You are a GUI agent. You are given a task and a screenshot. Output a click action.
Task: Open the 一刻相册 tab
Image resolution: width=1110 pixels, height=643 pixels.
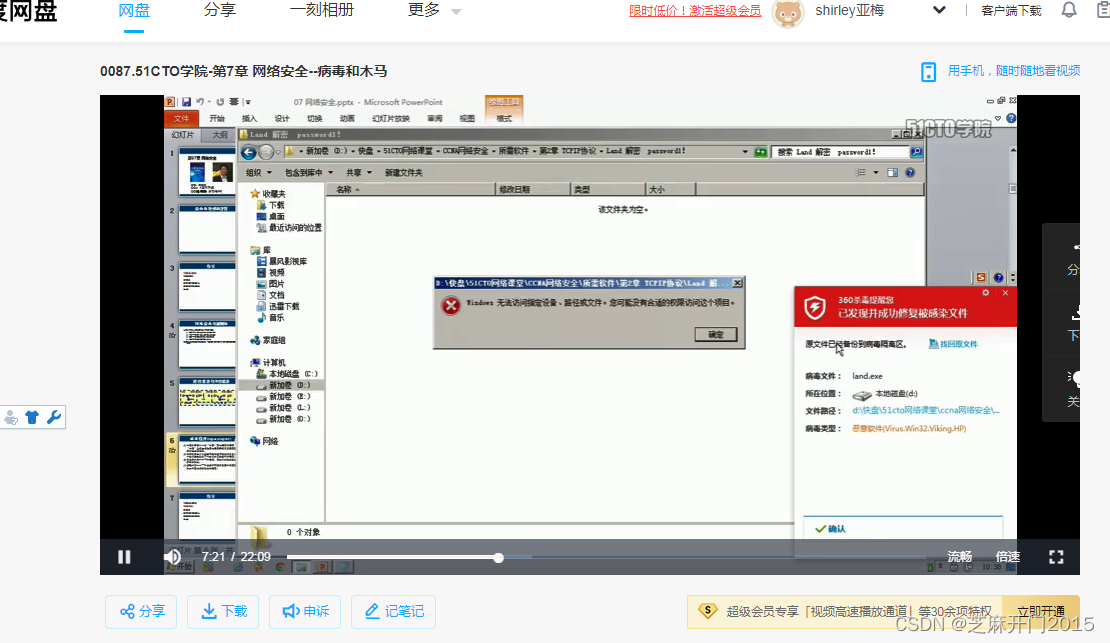[322, 11]
